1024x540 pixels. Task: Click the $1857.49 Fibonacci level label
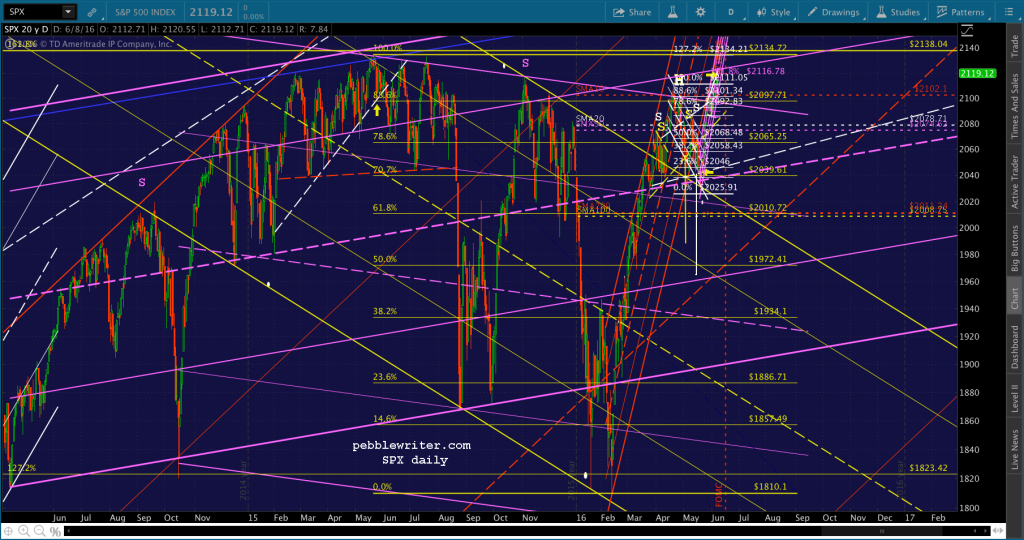(x=767, y=419)
